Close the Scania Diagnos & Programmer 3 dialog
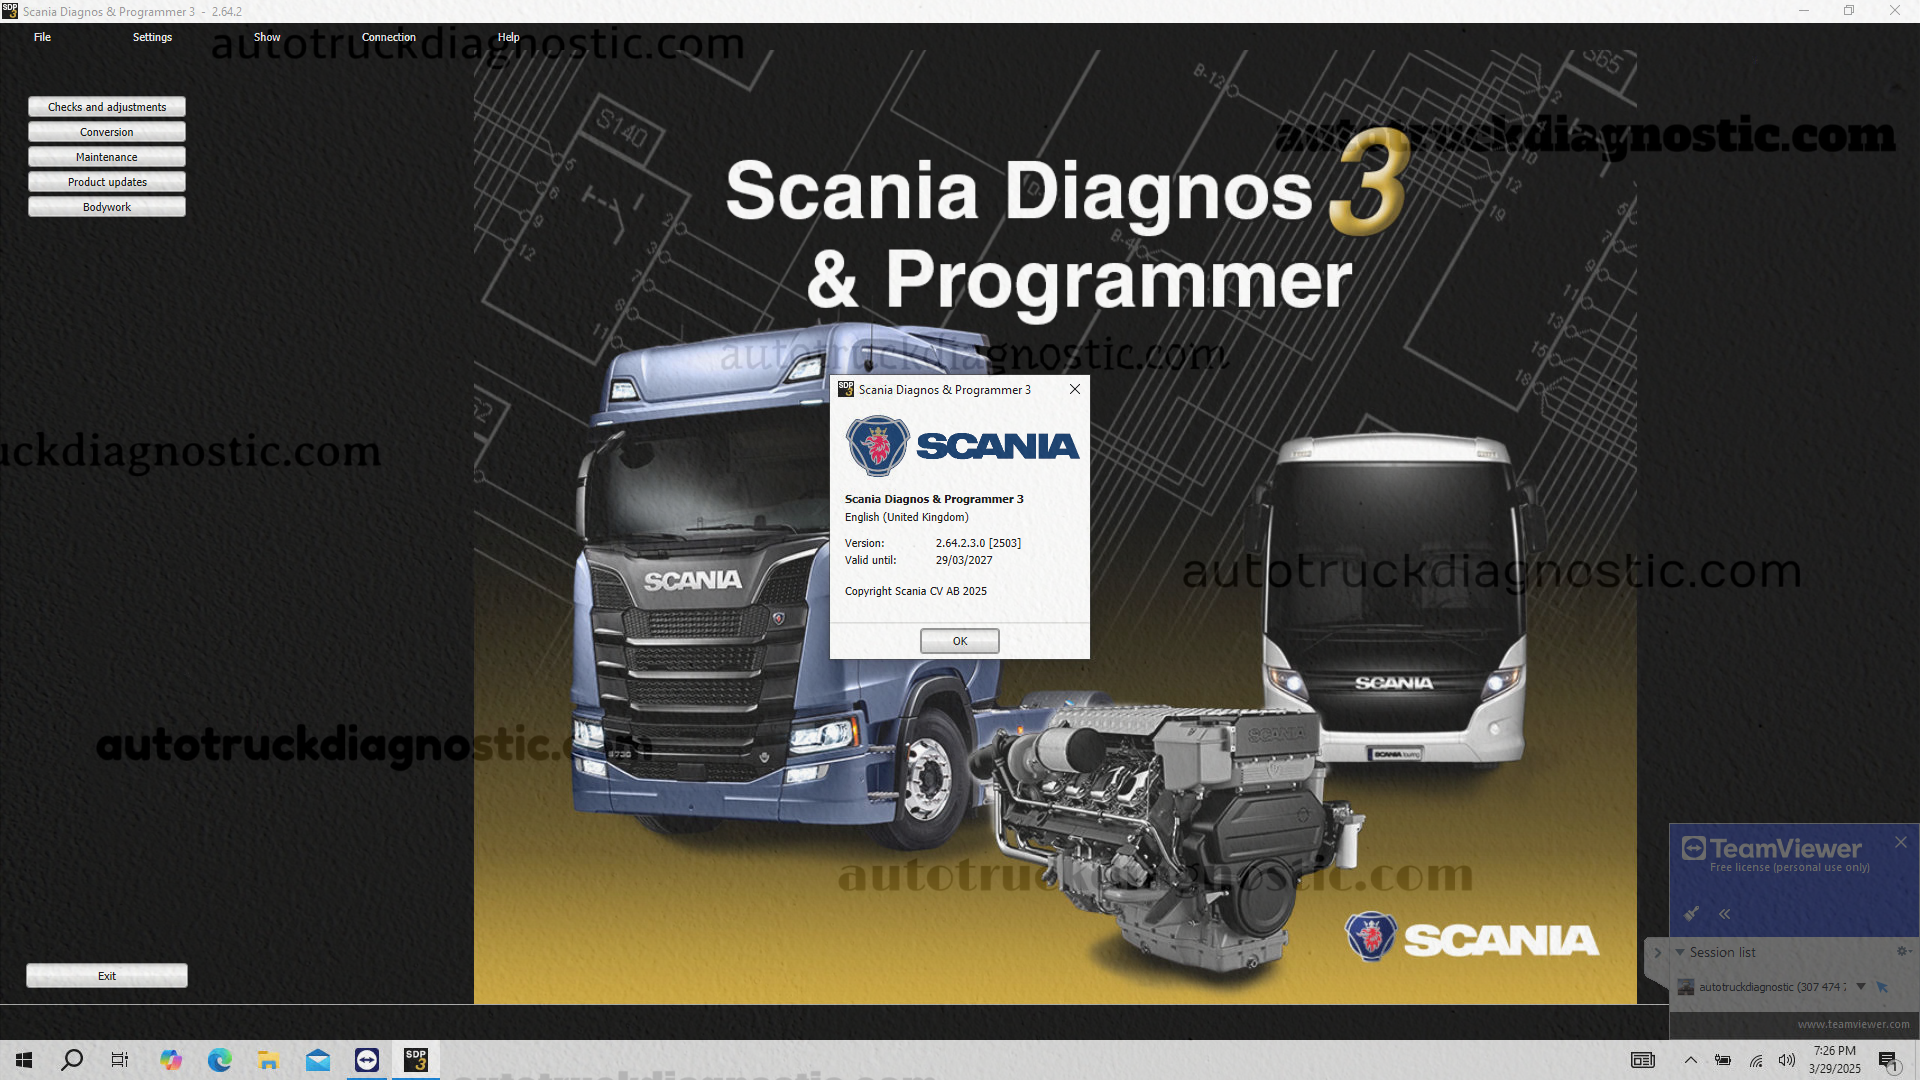 click(1075, 389)
